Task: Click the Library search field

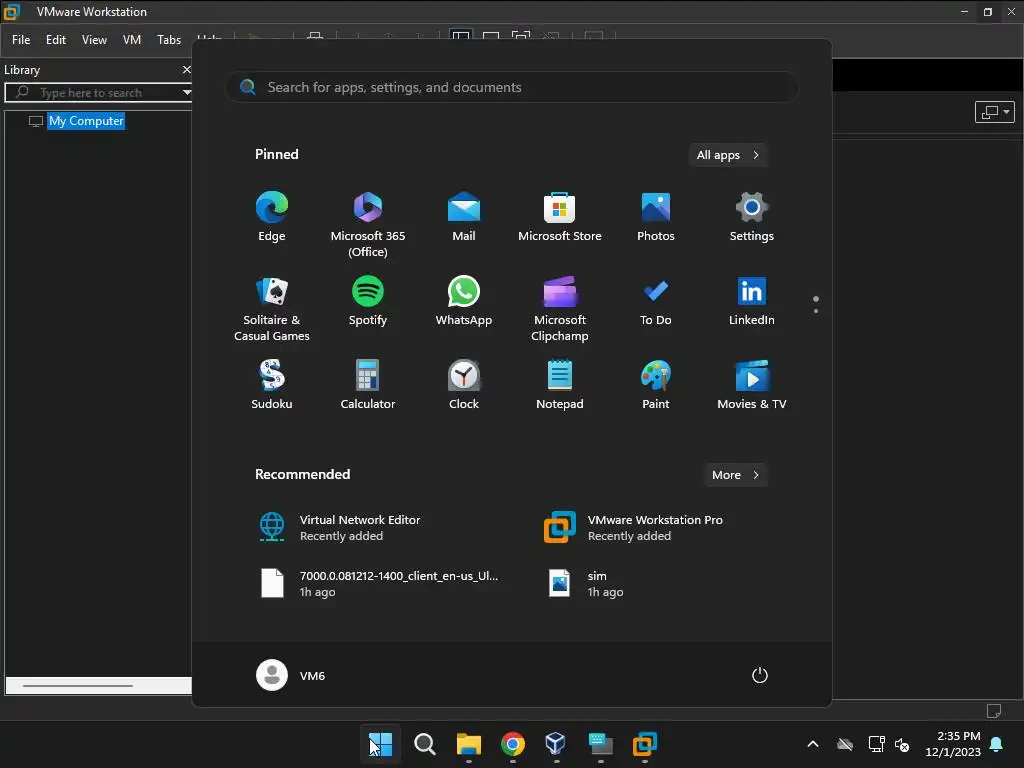Action: click(x=95, y=93)
